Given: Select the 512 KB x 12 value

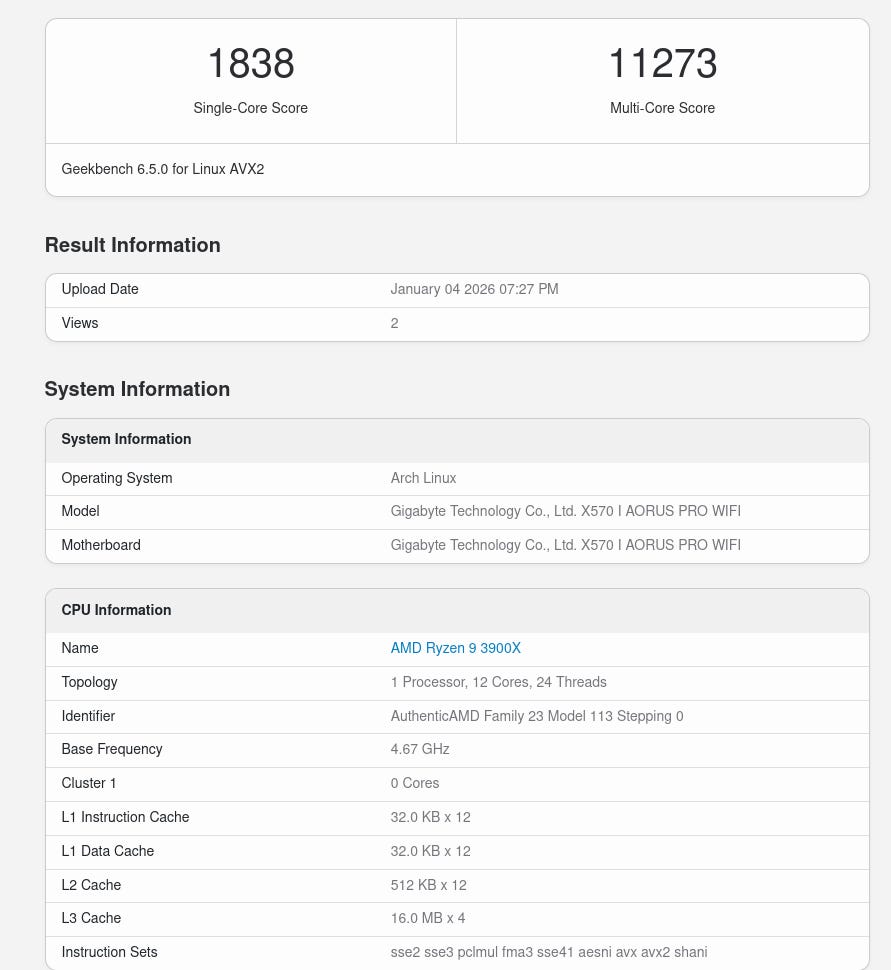Looking at the screenshot, I should click(x=428, y=885).
